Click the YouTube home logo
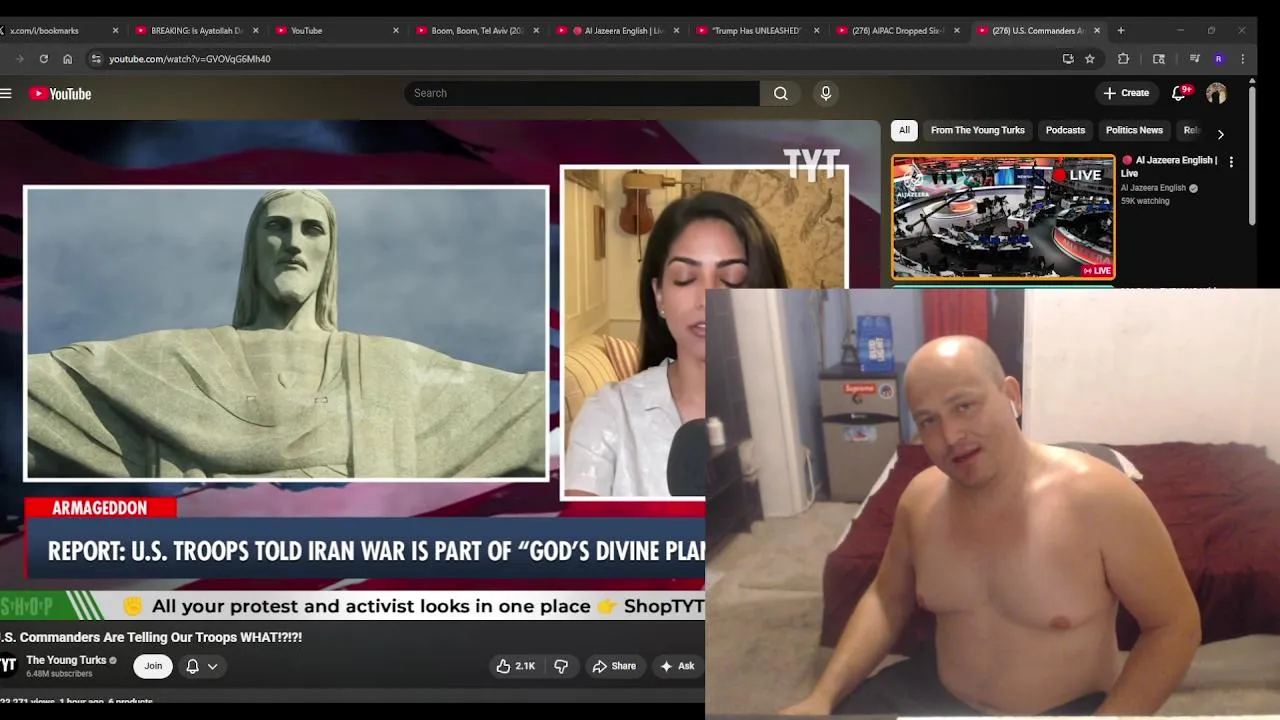1280x720 pixels. (60, 93)
